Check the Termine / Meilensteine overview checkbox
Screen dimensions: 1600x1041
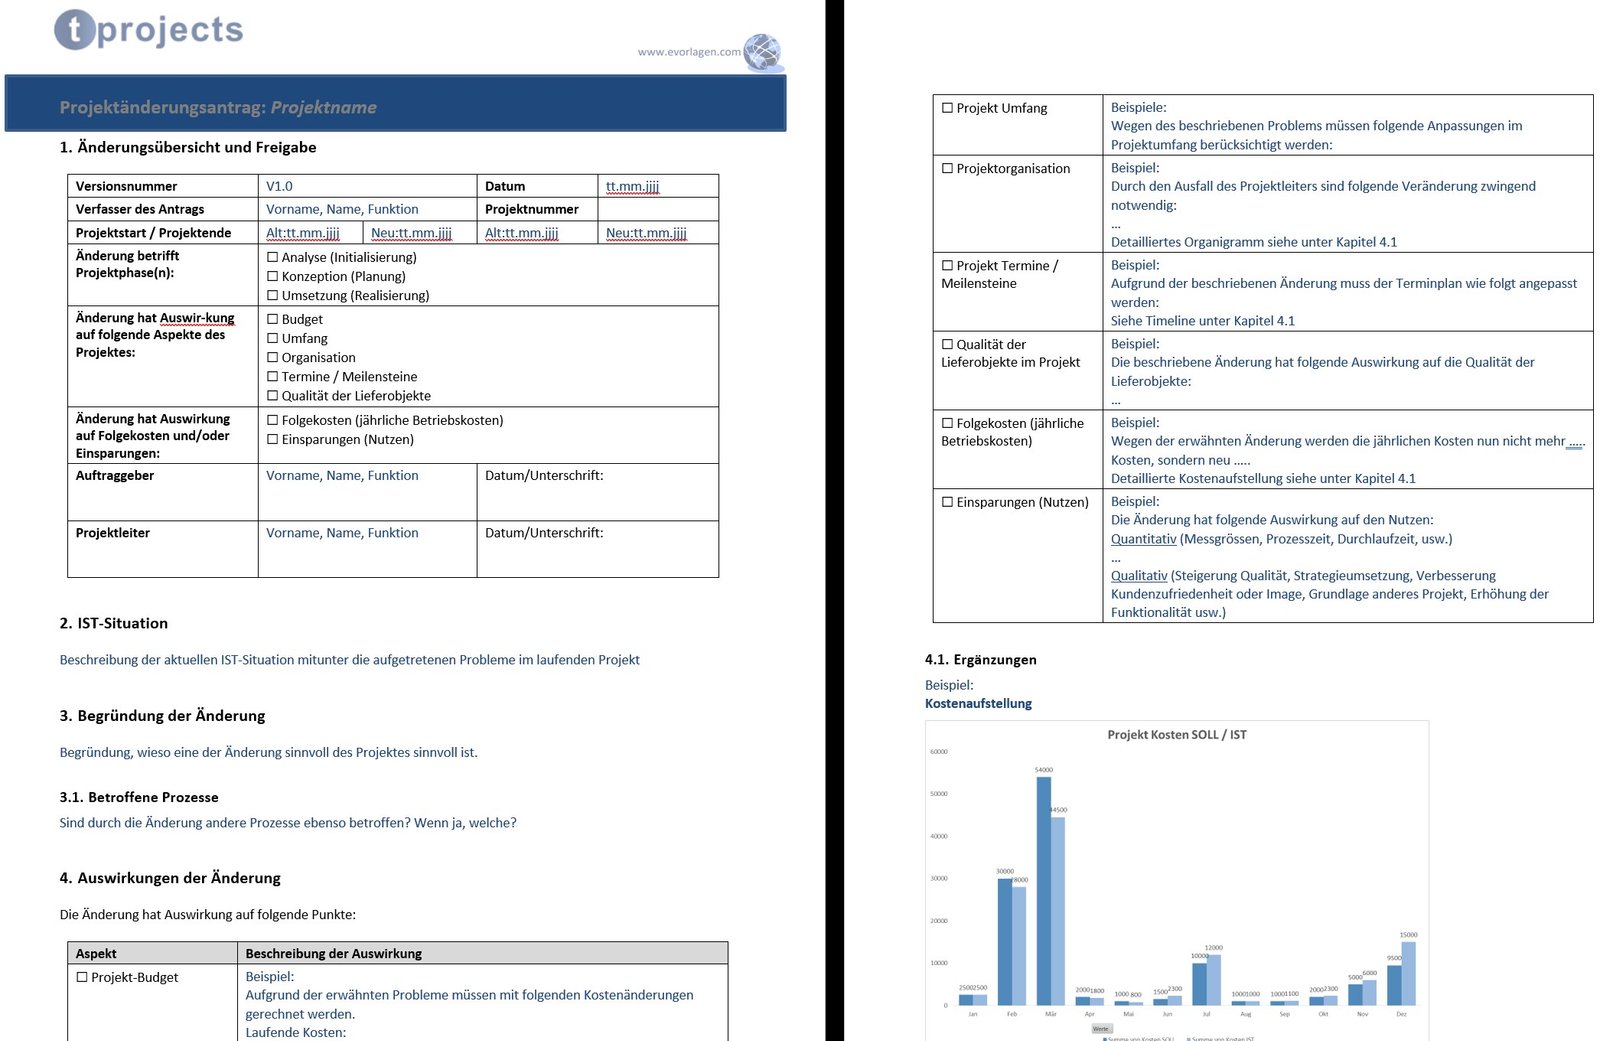(272, 376)
